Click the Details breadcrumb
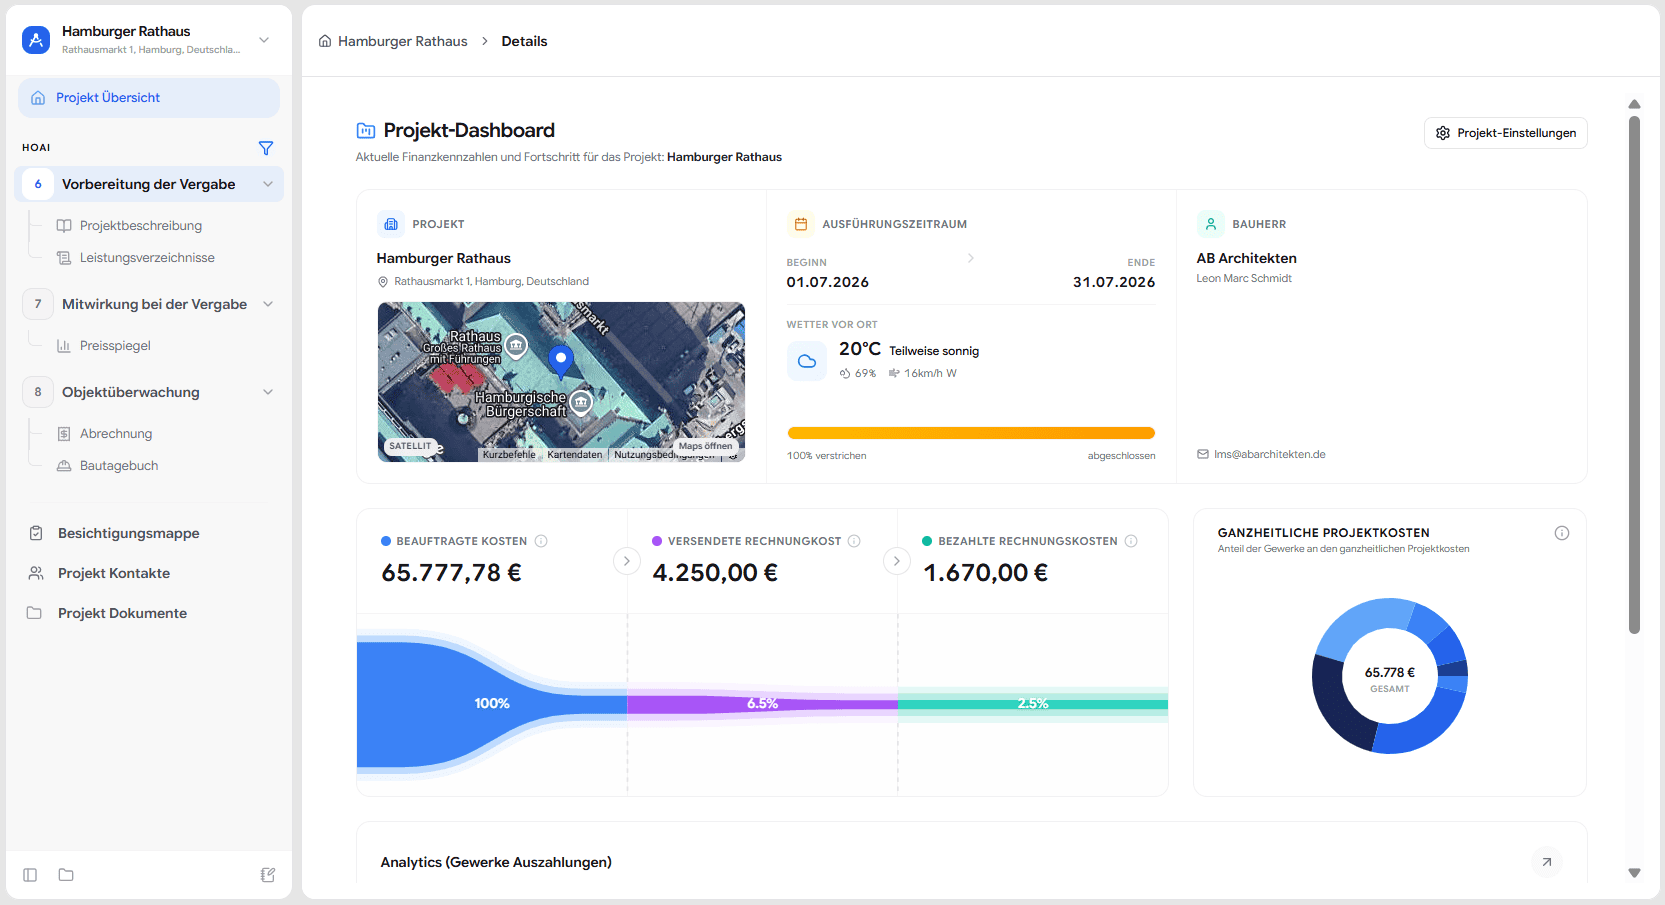Screen dimensions: 1665x905 [524, 41]
